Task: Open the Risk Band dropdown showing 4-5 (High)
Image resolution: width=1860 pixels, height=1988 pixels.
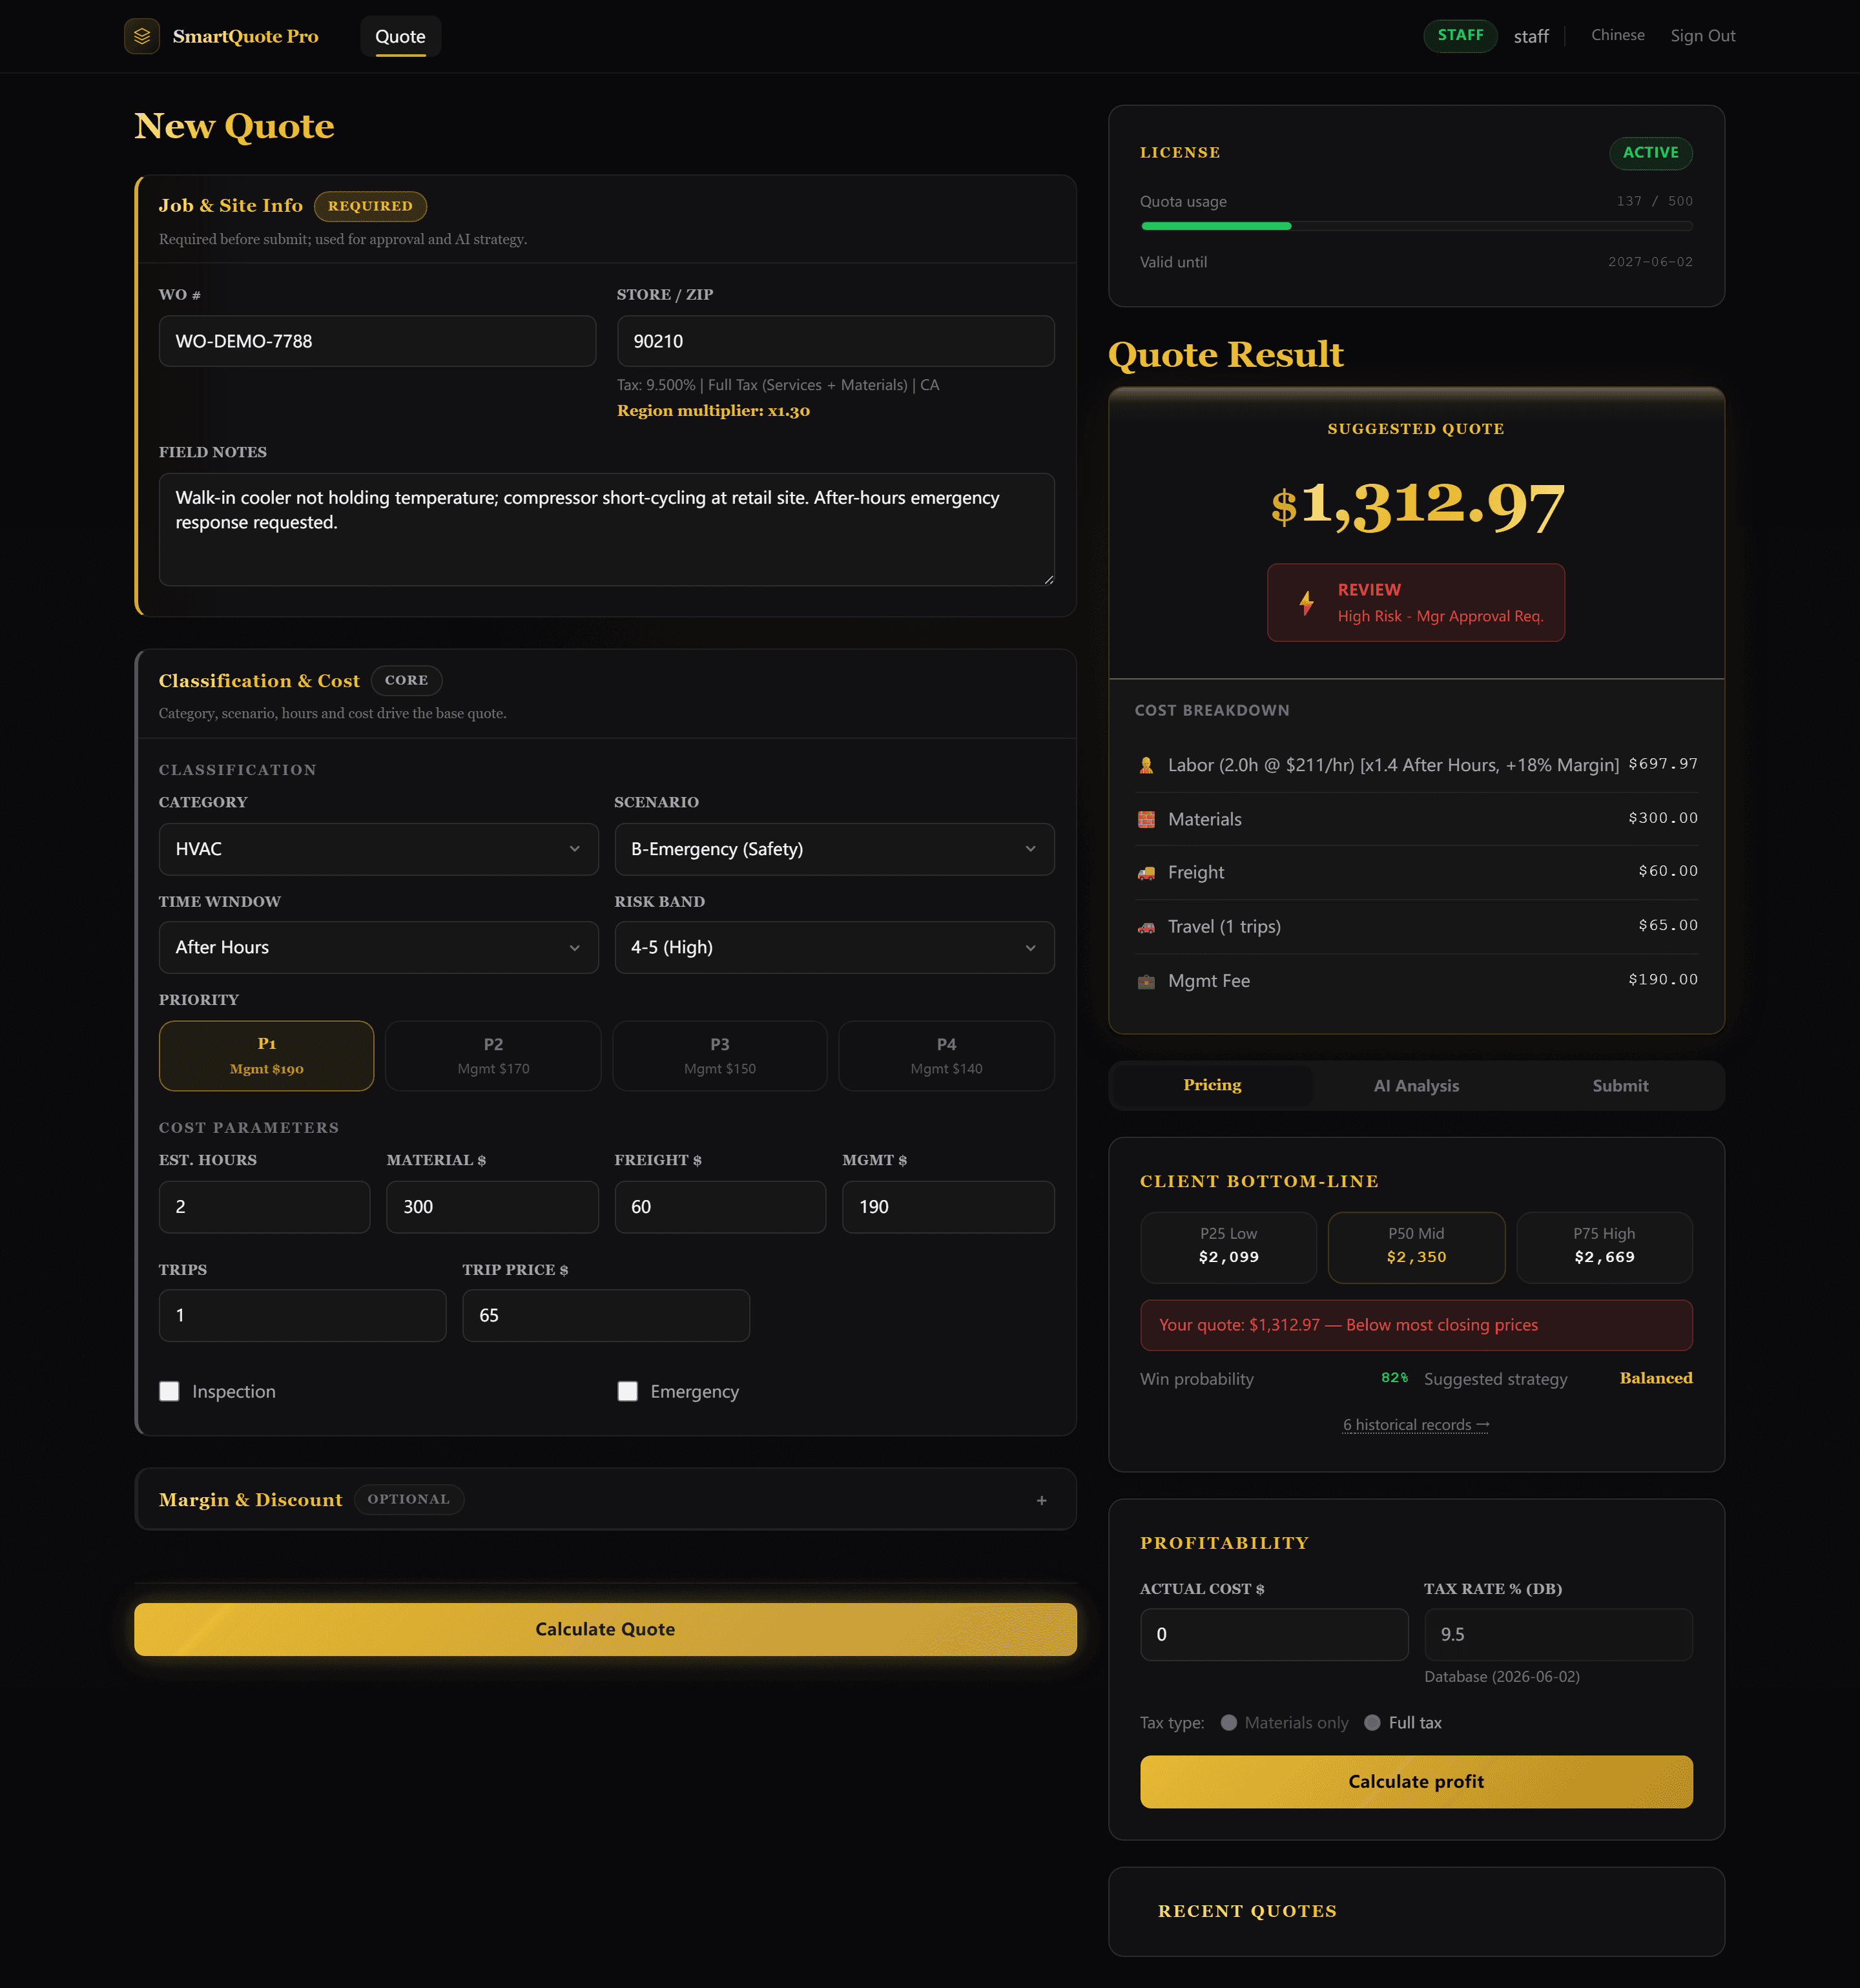Action: [834, 947]
